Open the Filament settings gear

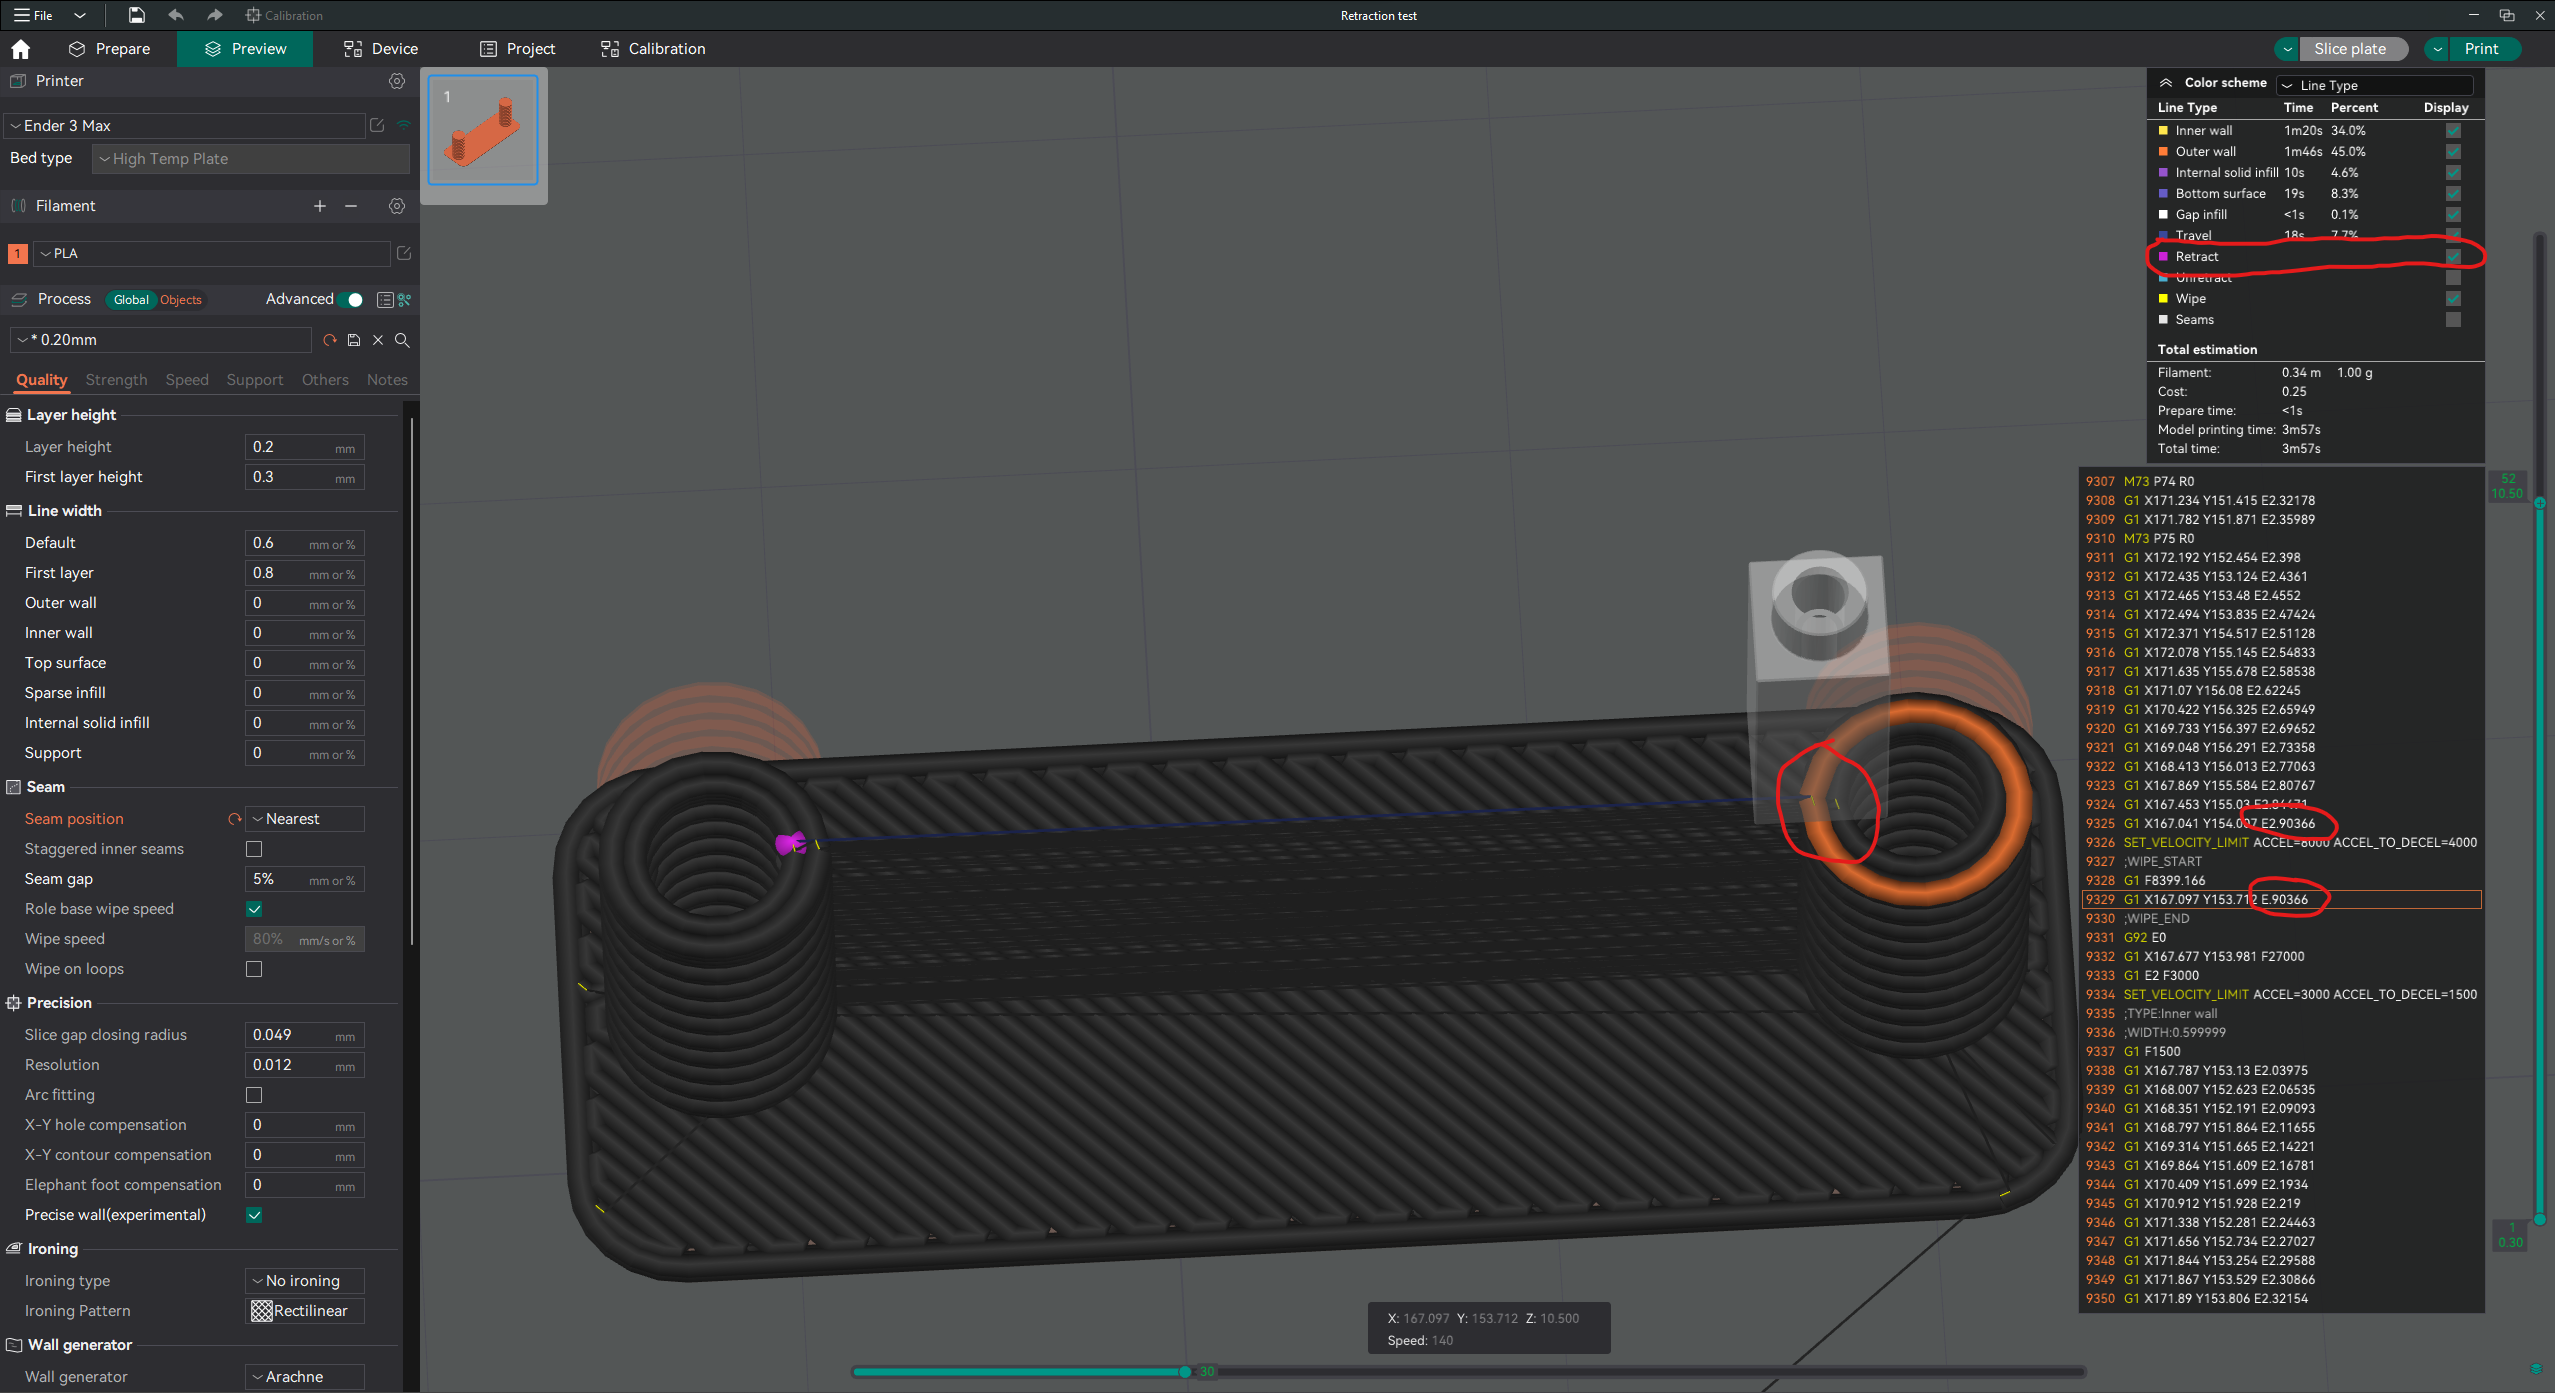397,206
